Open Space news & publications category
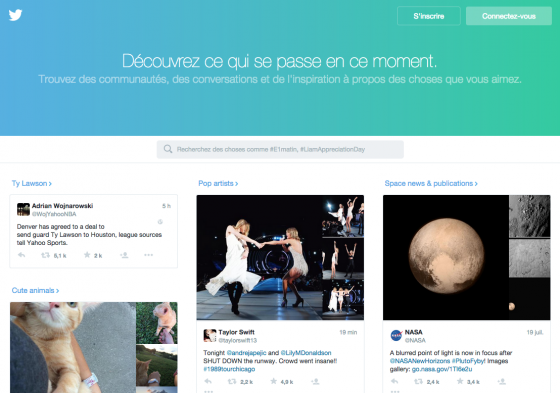 pyautogui.click(x=431, y=183)
